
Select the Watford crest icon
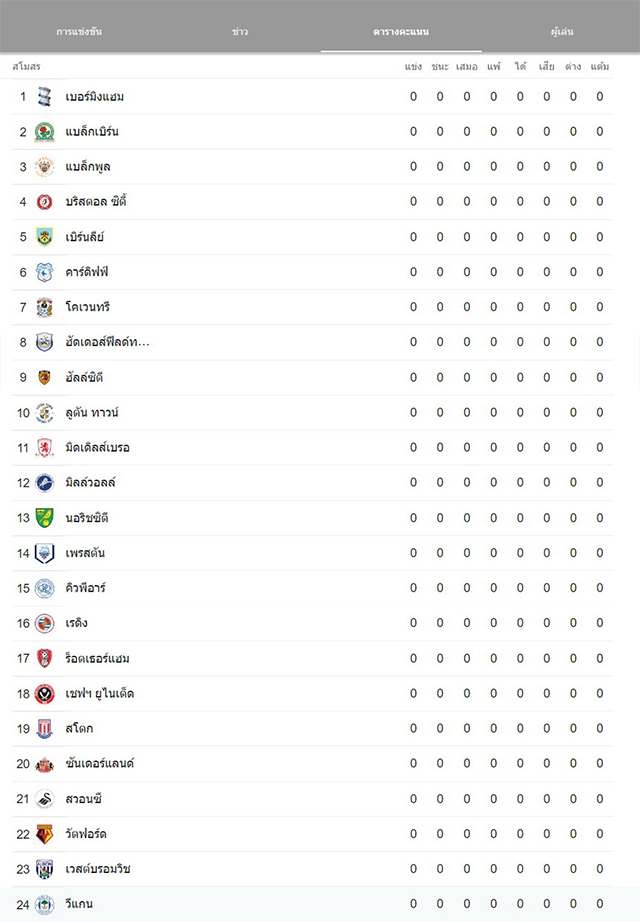click(x=44, y=834)
